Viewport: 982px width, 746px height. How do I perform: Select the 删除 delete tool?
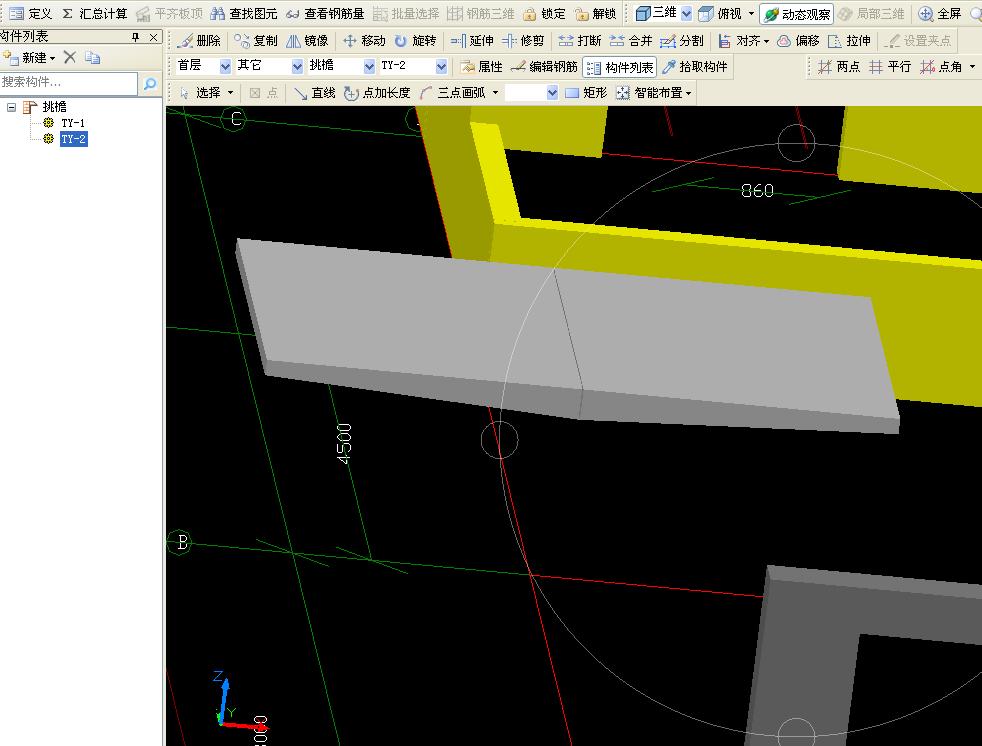coord(199,41)
